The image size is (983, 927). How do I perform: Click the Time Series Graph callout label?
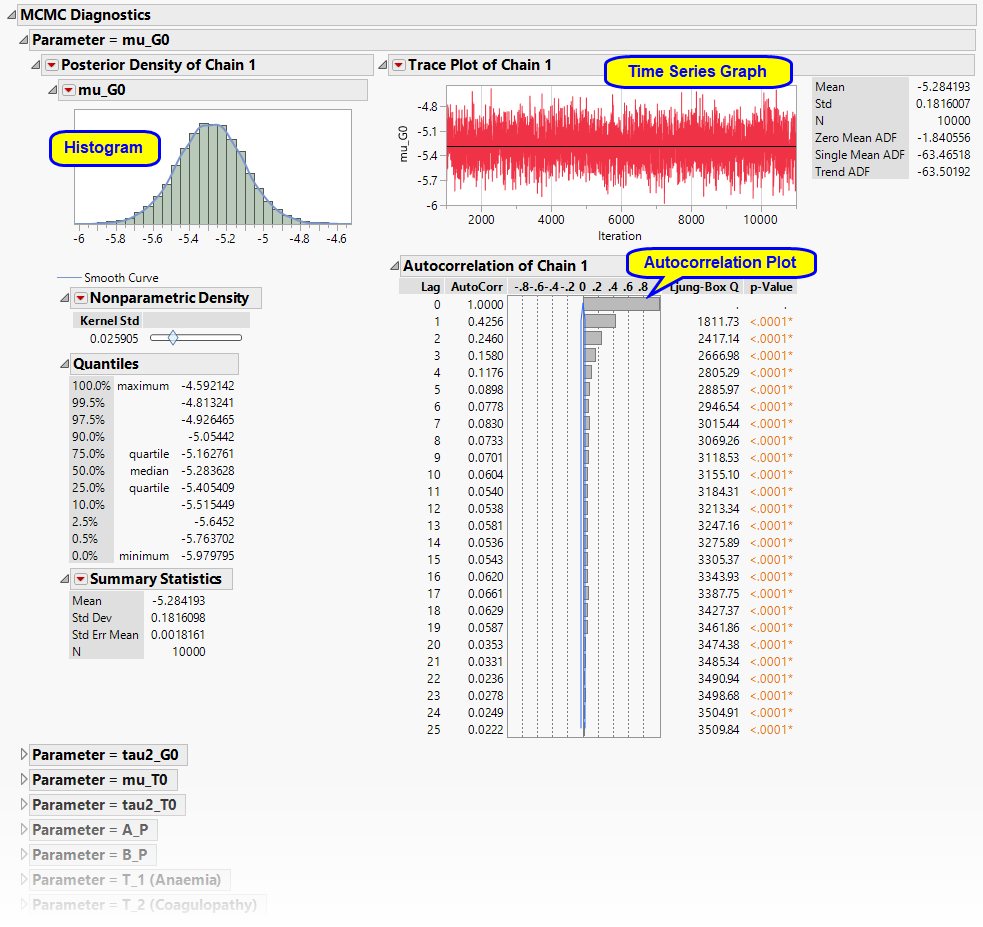[697, 72]
